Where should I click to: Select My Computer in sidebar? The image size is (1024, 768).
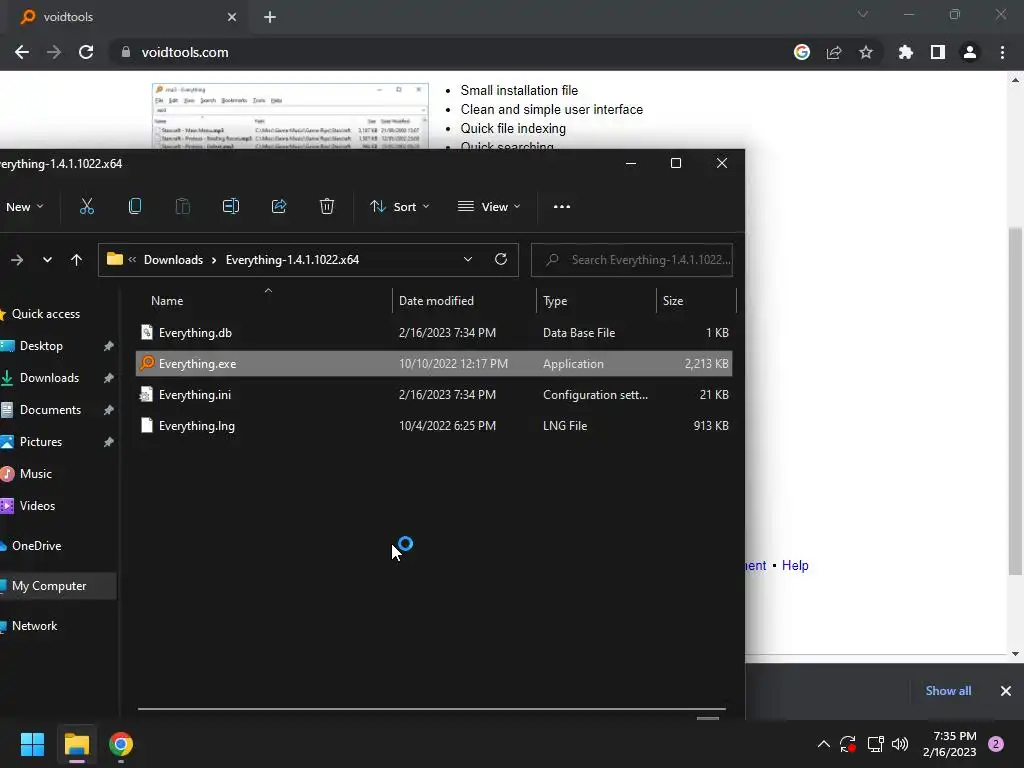click(57, 586)
